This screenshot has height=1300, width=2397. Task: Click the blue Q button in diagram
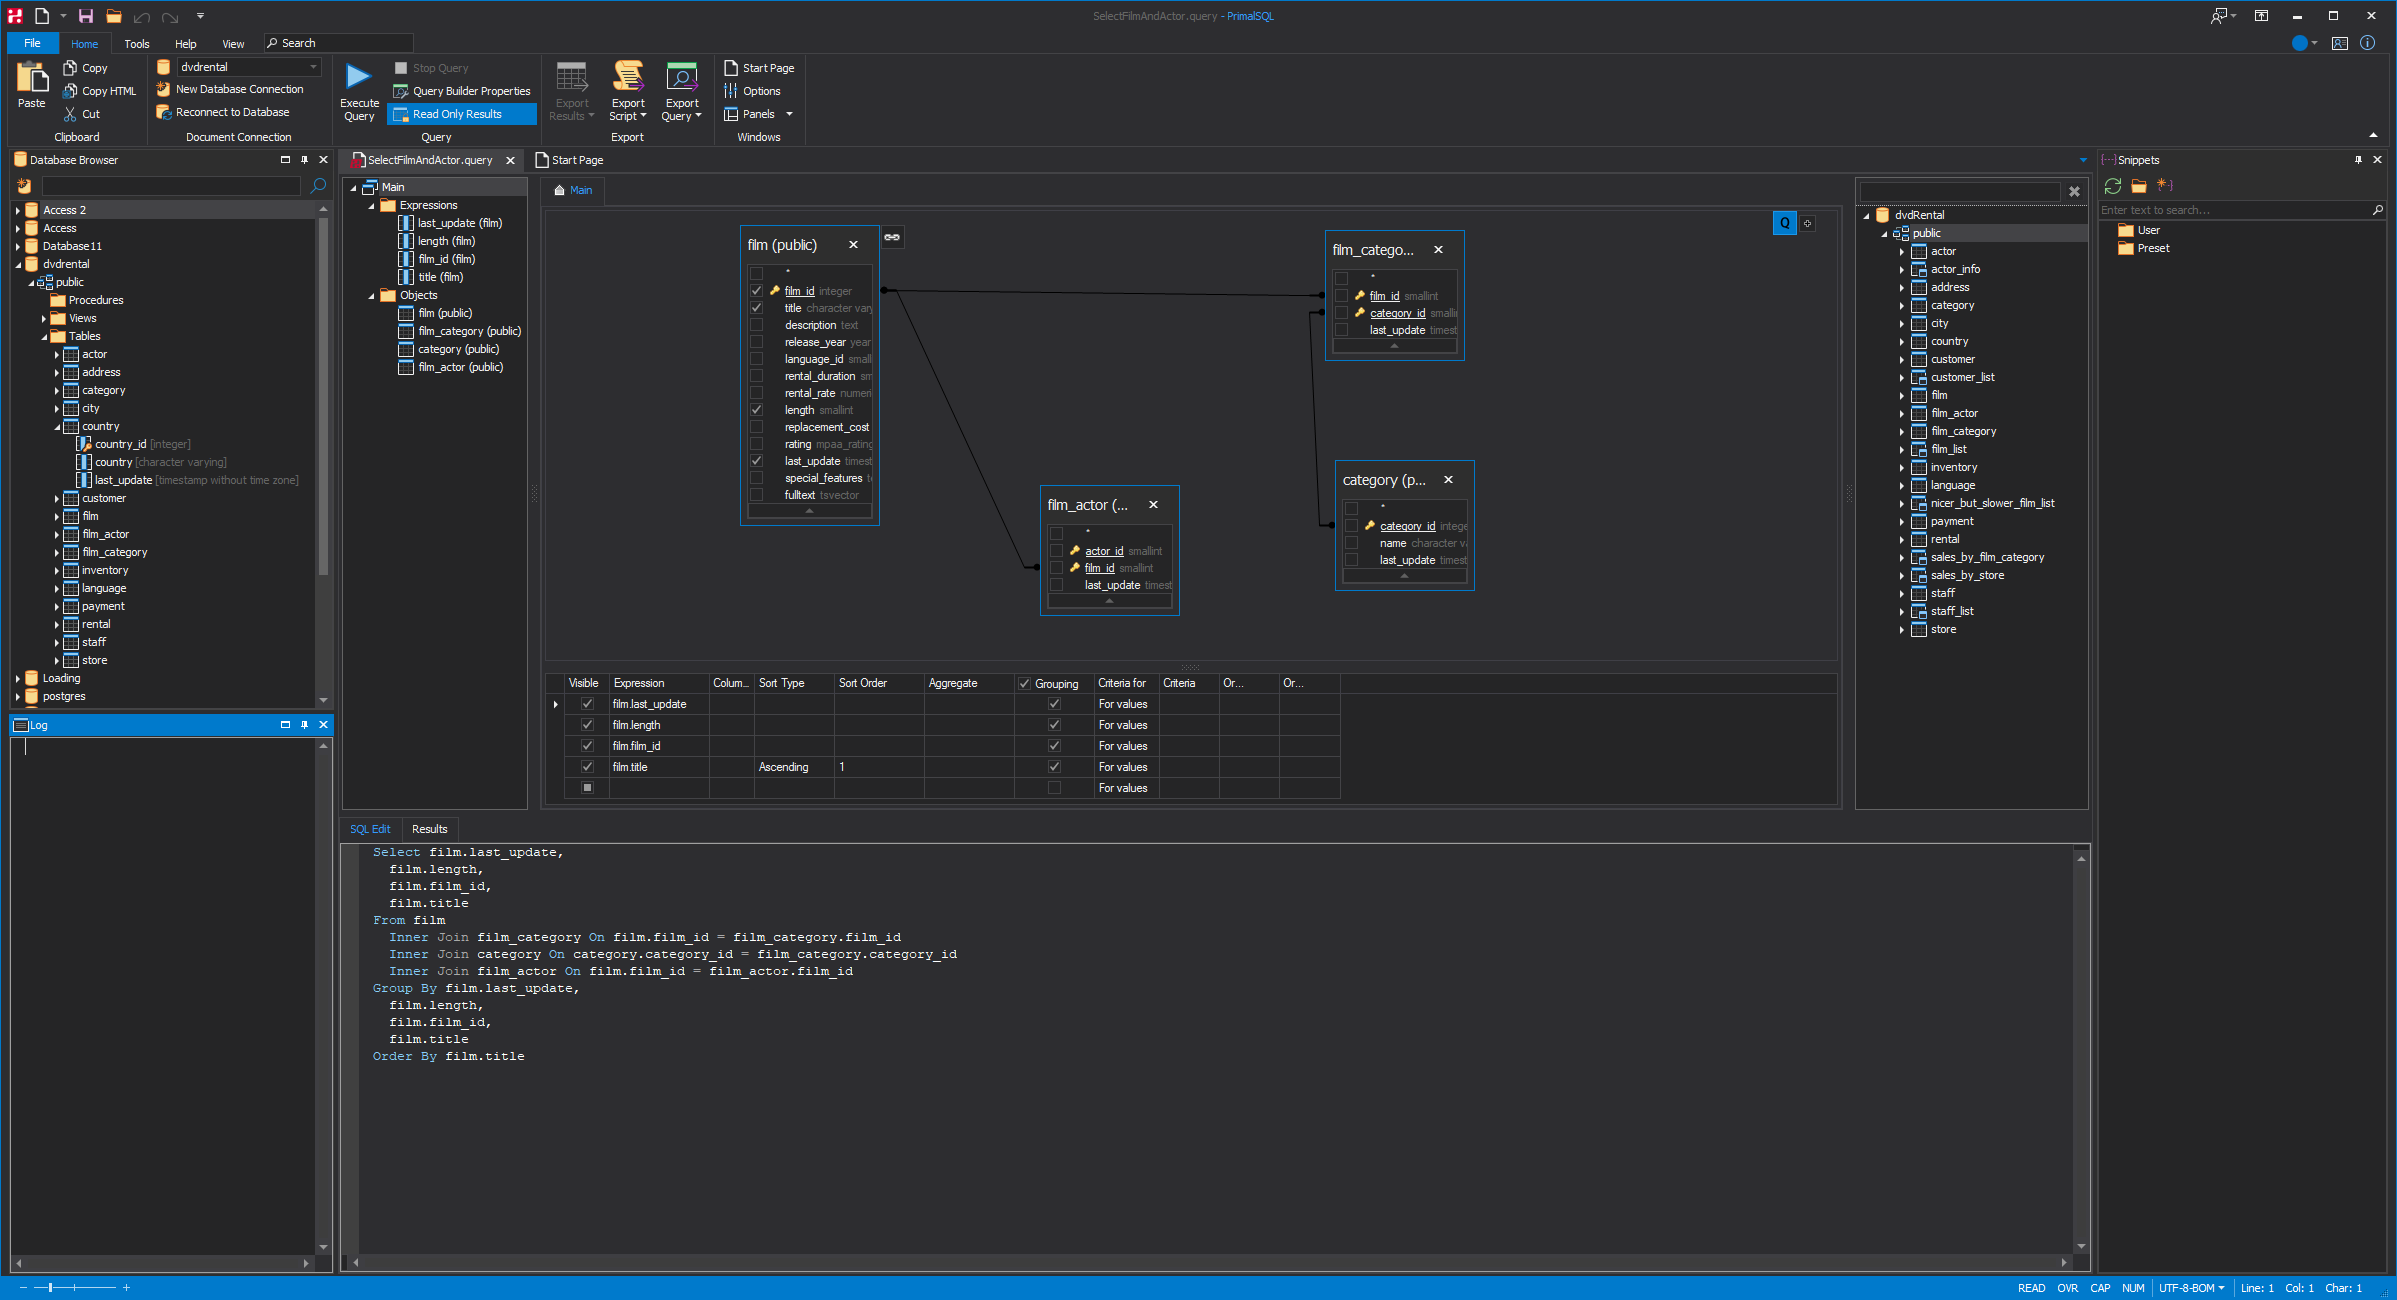tap(1784, 223)
